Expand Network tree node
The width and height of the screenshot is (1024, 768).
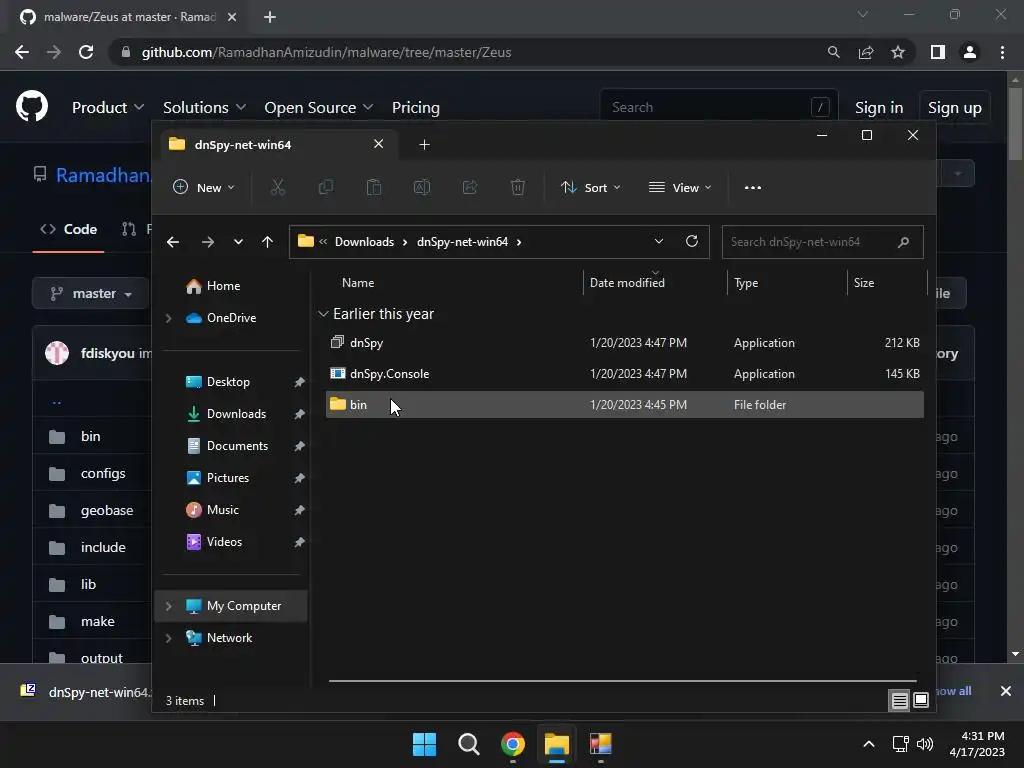tap(168, 638)
